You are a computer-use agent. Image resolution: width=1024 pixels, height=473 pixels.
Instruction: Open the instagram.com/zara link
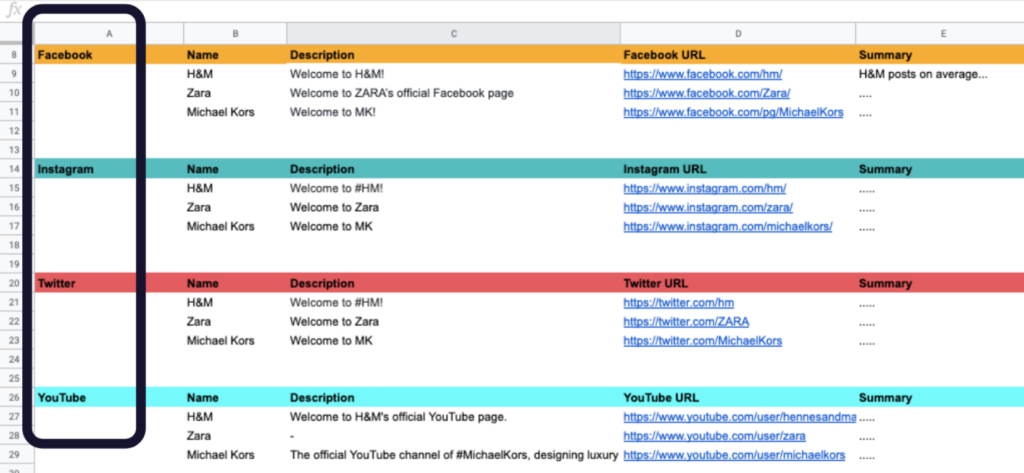pyautogui.click(x=708, y=207)
